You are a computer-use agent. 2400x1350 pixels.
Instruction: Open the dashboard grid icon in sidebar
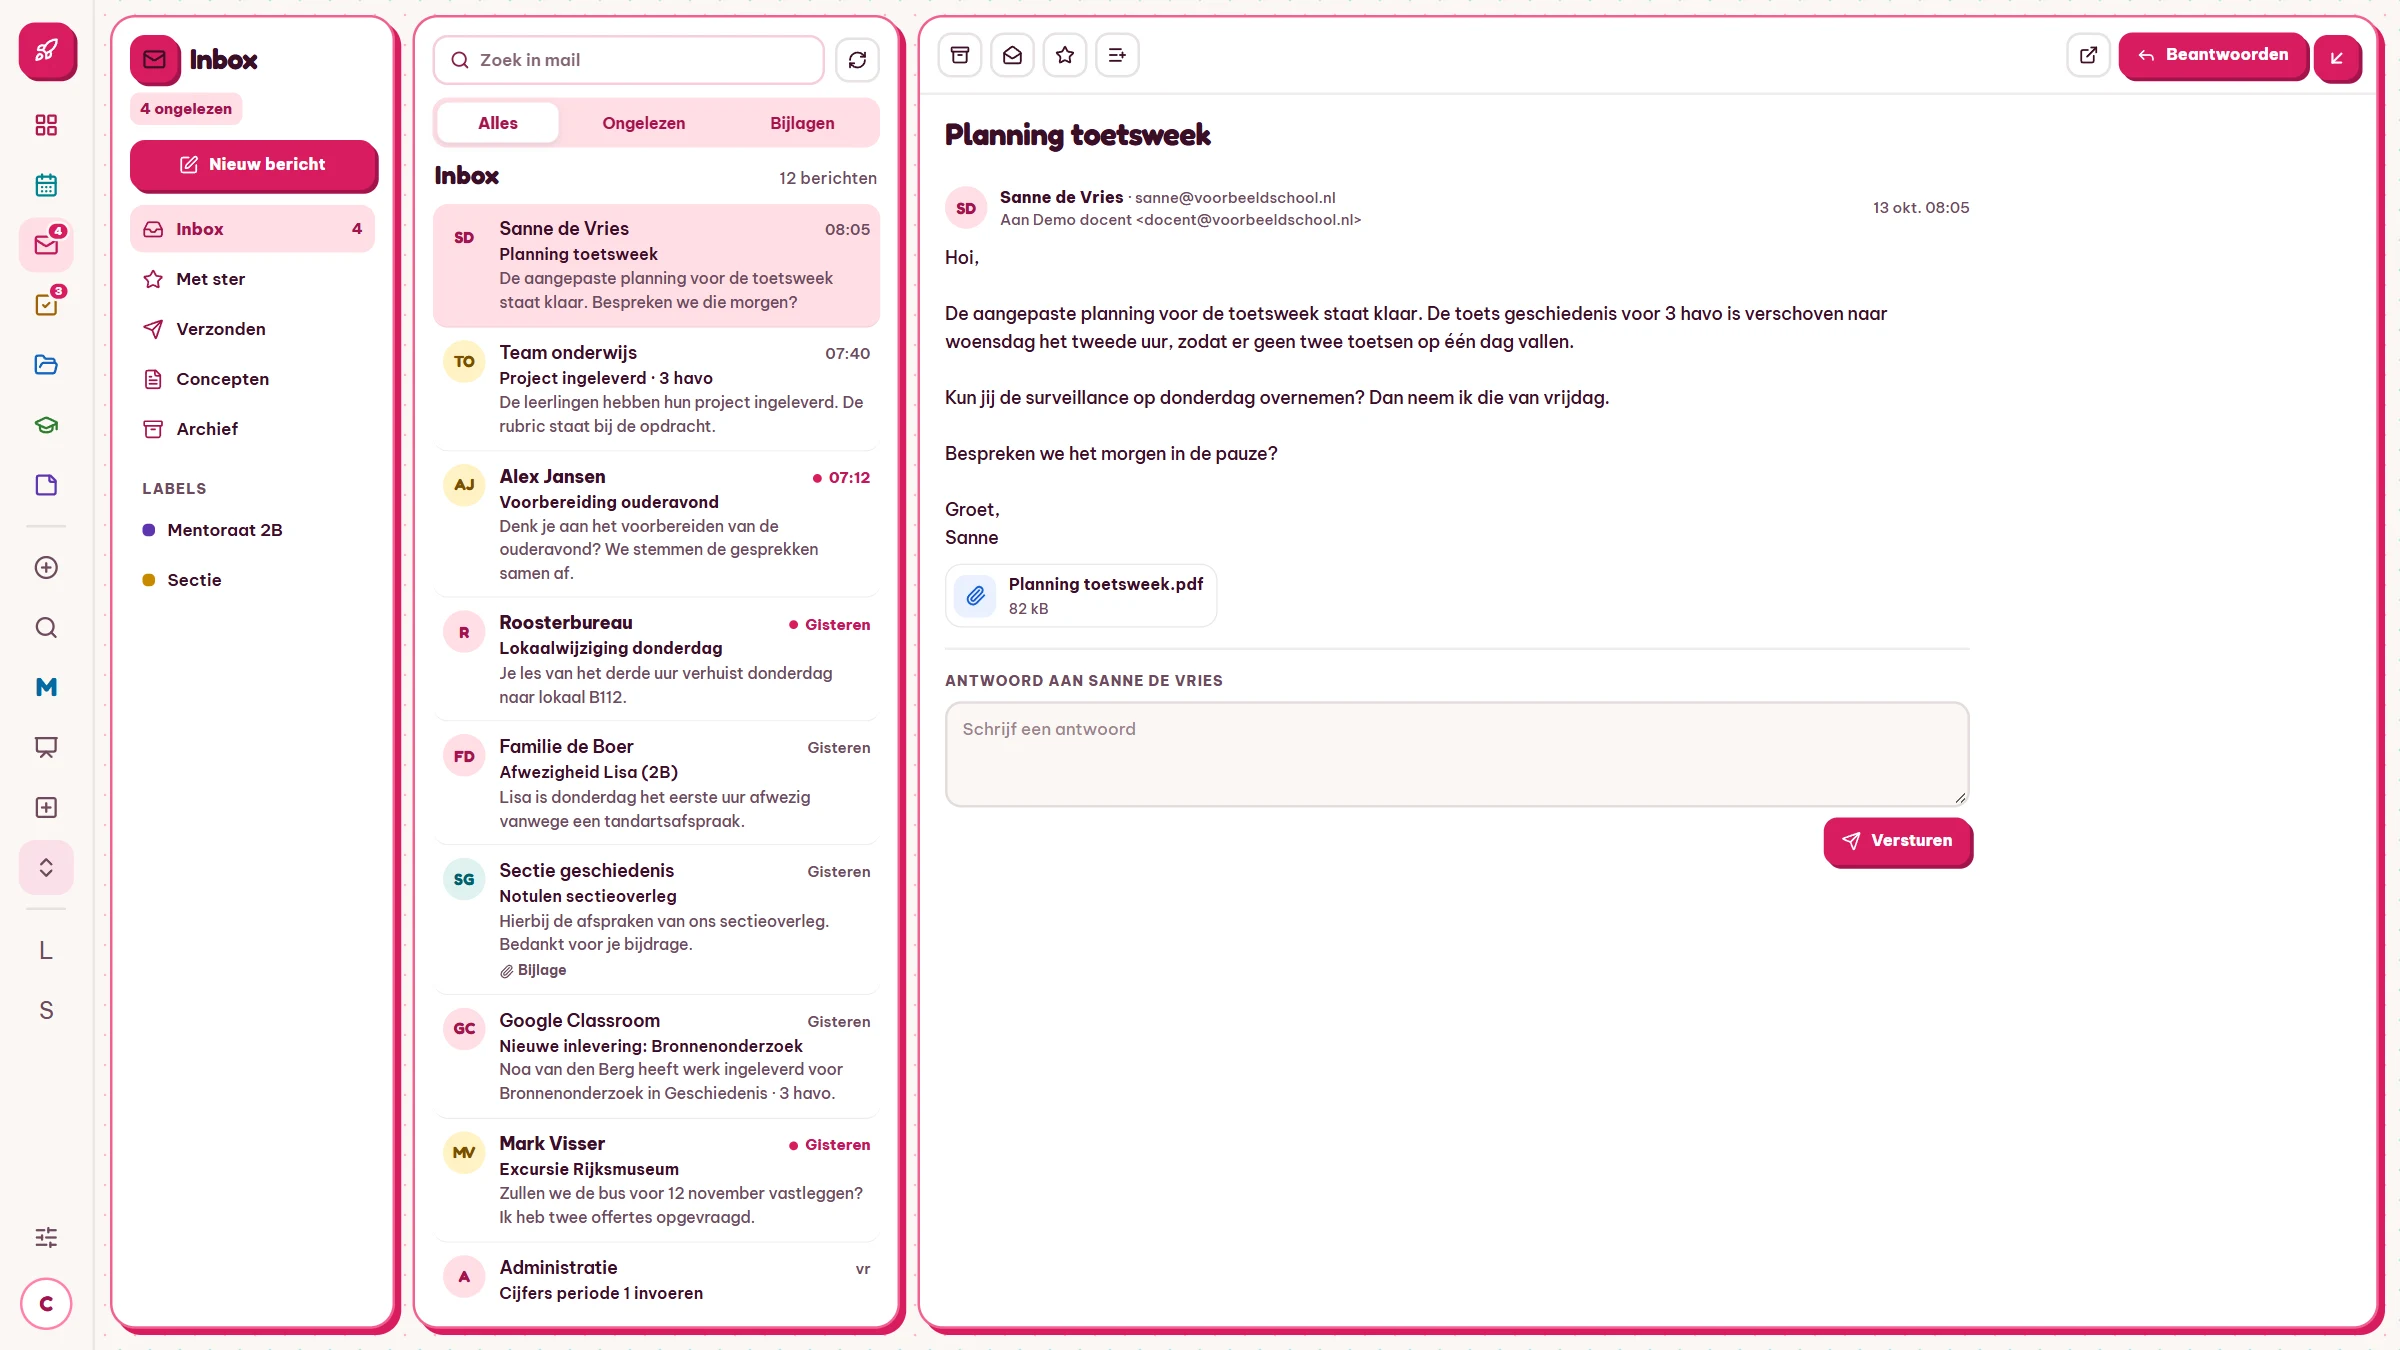(46, 125)
